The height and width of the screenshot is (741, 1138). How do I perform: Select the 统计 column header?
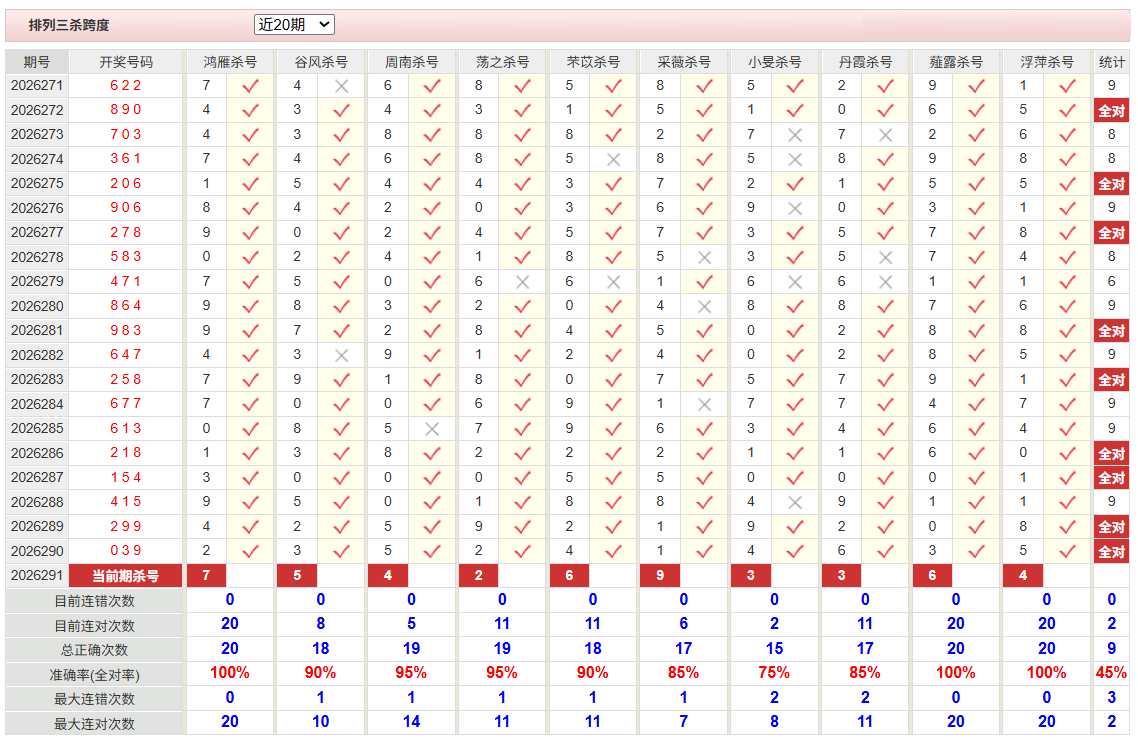coord(1111,62)
